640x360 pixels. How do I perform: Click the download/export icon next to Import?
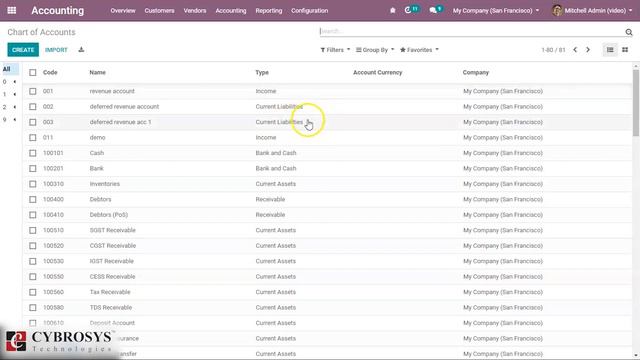81,49
